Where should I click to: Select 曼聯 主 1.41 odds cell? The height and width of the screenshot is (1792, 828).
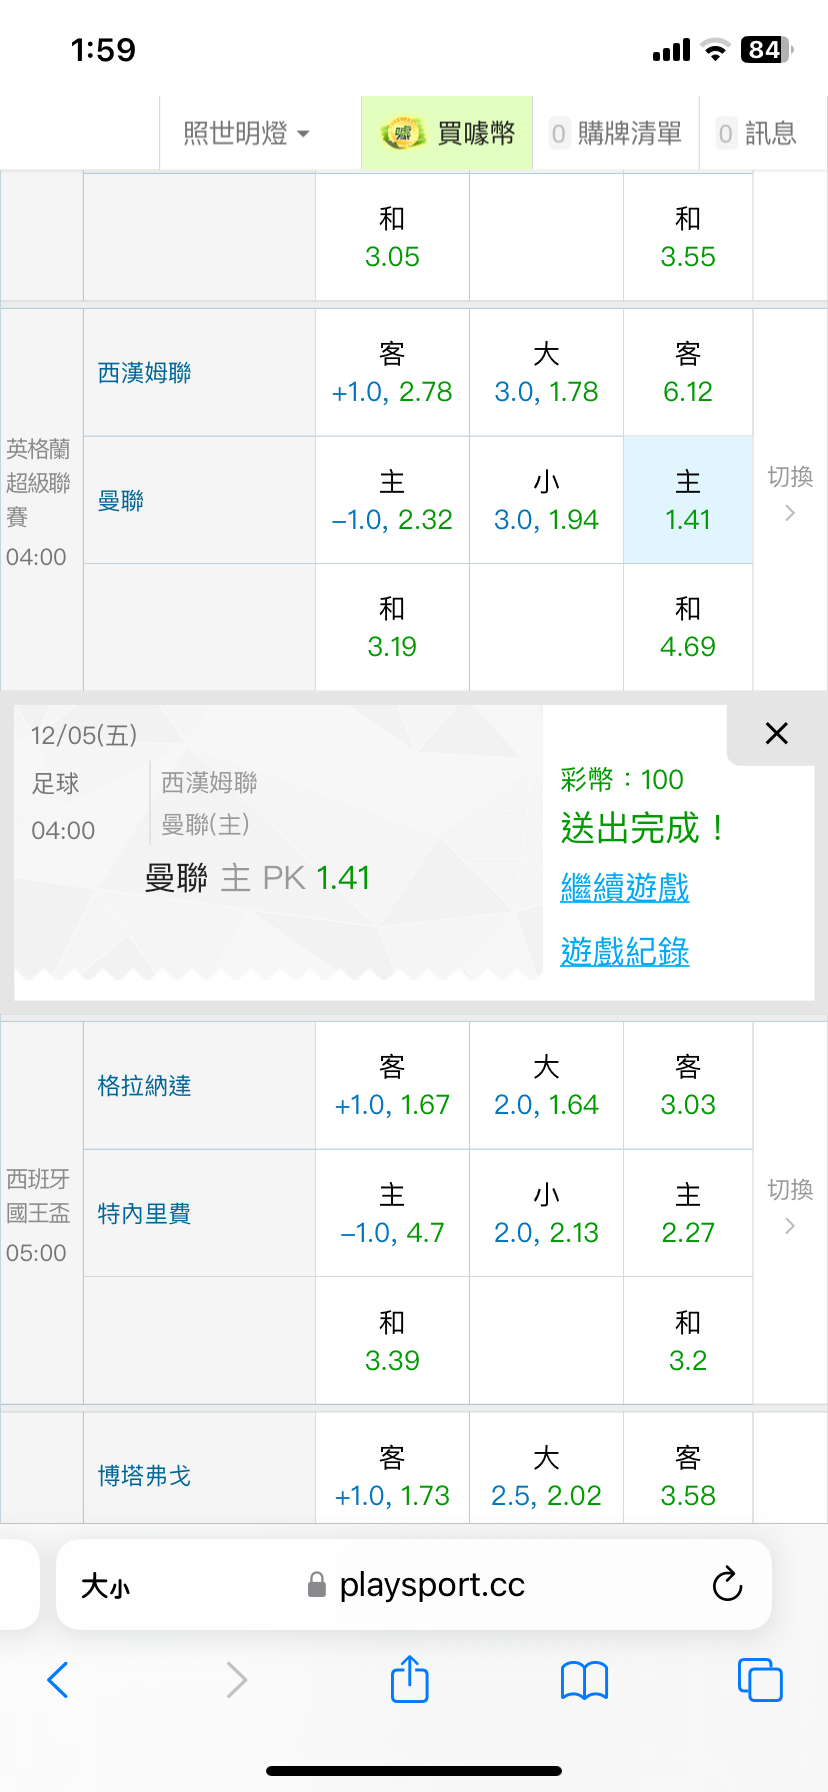coord(688,500)
